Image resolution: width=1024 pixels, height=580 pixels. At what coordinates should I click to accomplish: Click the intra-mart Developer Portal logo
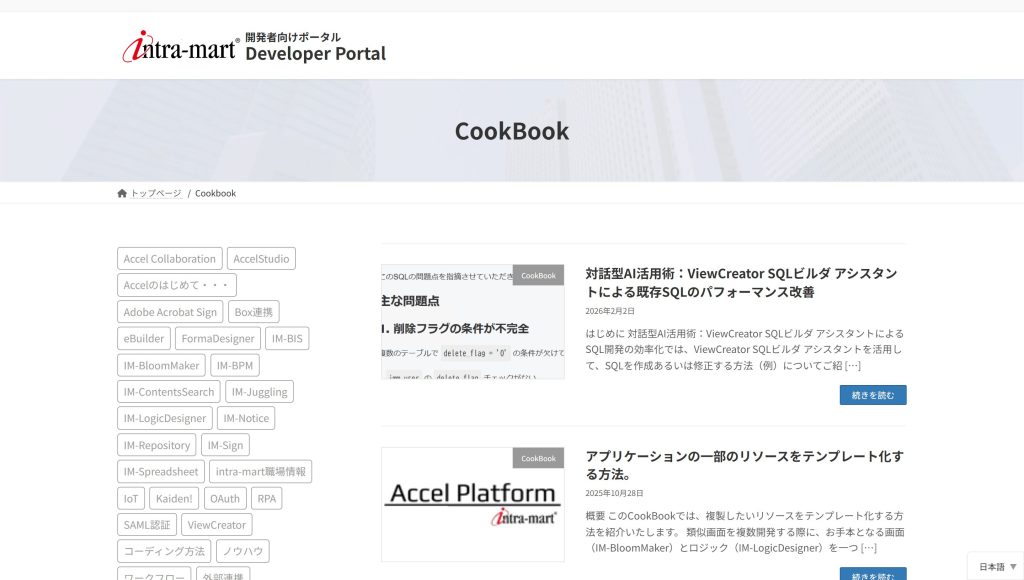[254, 46]
